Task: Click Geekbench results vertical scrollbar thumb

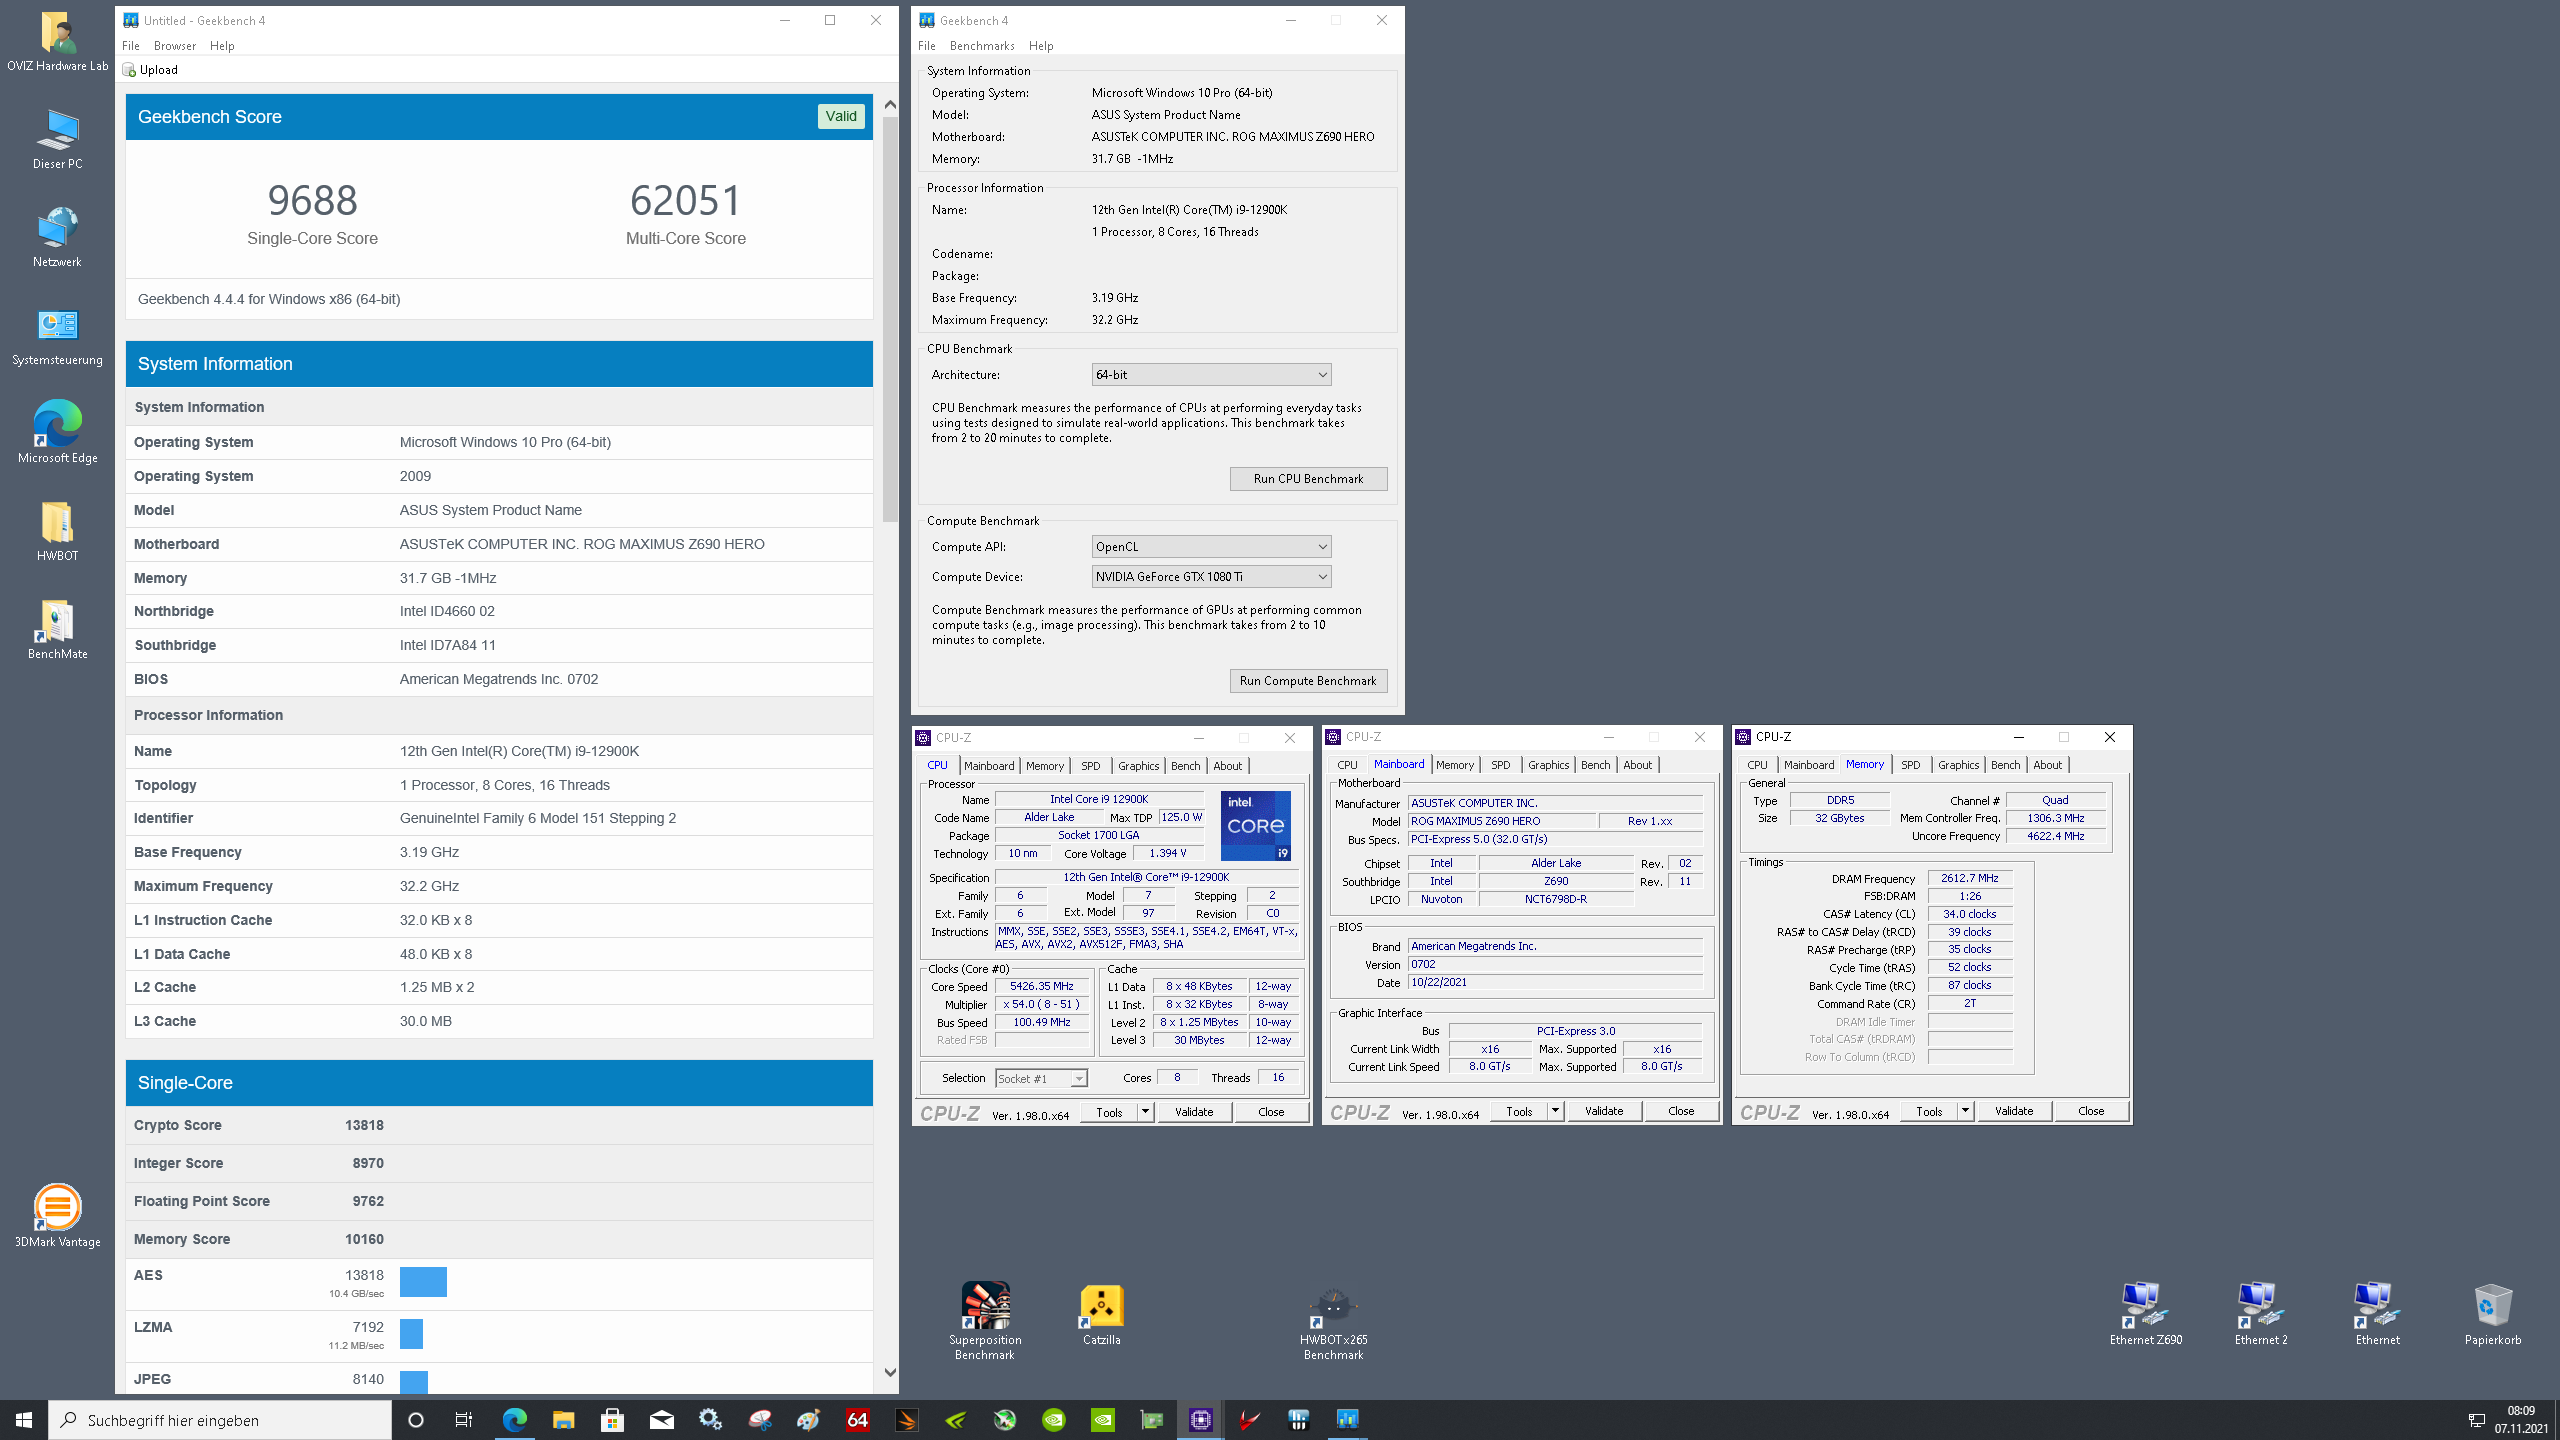Action: click(890, 319)
